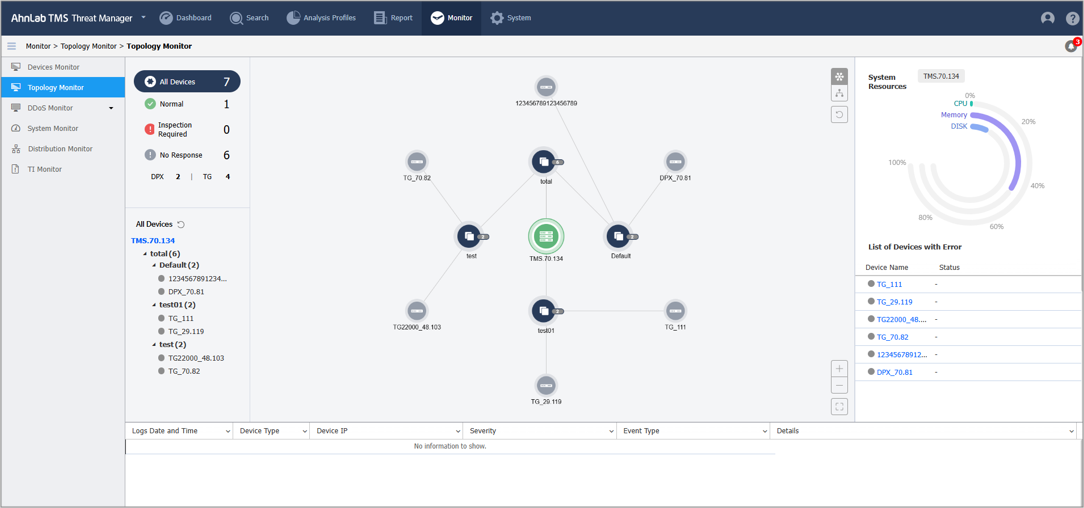Zoom in the topology with plus button
Image resolution: width=1084 pixels, height=508 pixels.
(x=839, y=368)
